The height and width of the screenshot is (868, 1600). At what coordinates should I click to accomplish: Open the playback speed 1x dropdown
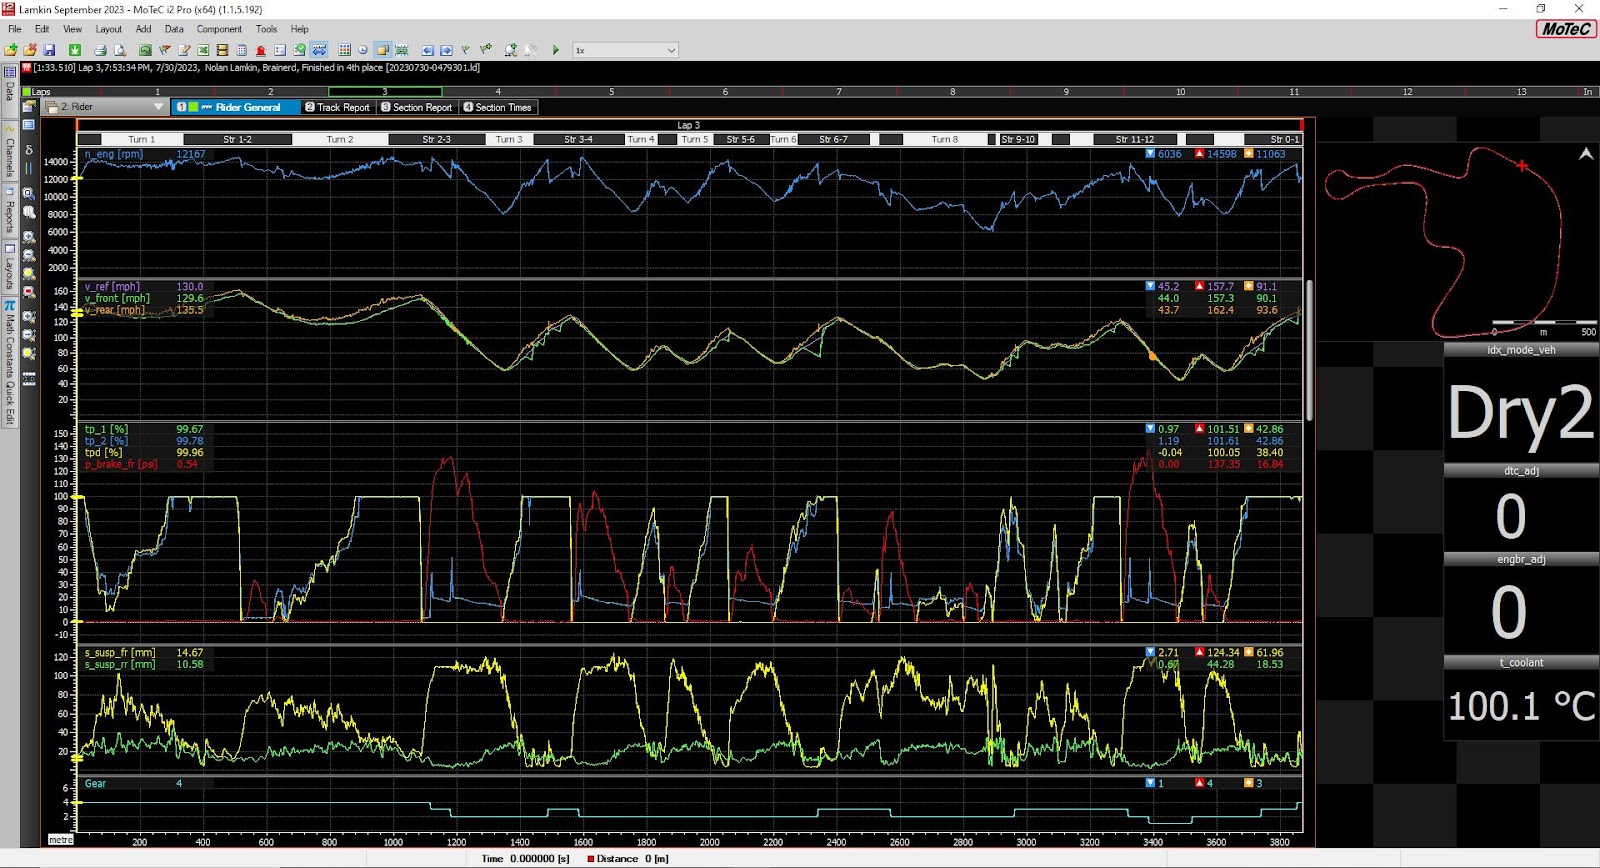coord(671,50)
